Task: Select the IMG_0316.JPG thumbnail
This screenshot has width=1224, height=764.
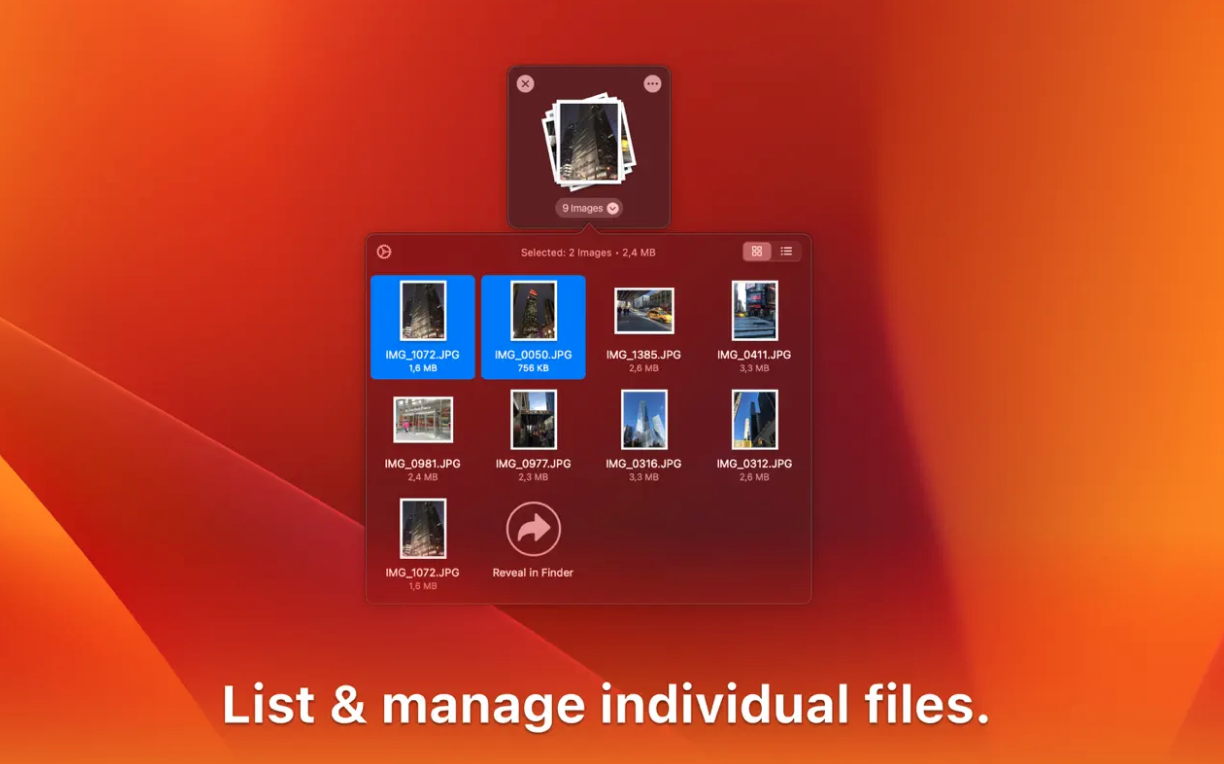Action: pyautogui.click(x=644, y=420)
